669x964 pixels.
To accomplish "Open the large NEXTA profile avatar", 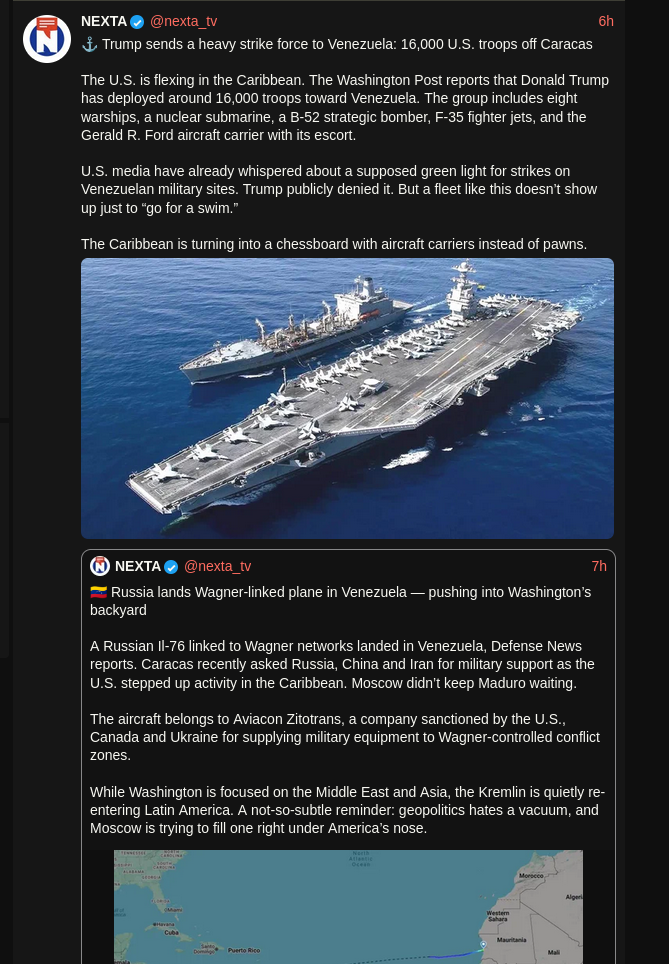I will (47, 39).
